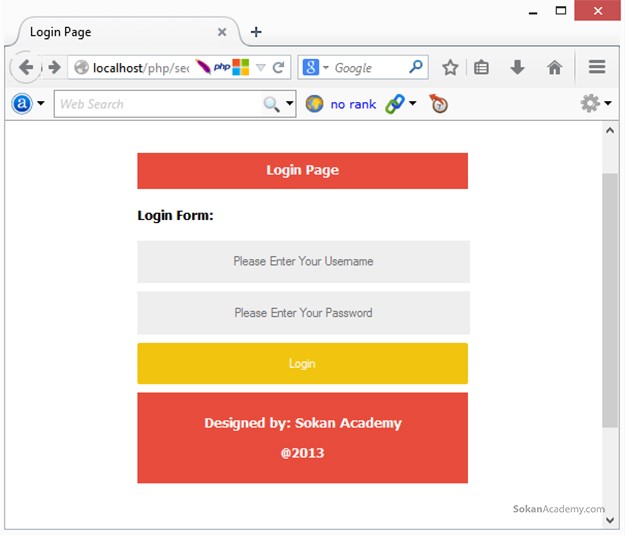Viewport: 625px width, 535px height.
Task: Click the Wayback clock icon
Action: 438,104
